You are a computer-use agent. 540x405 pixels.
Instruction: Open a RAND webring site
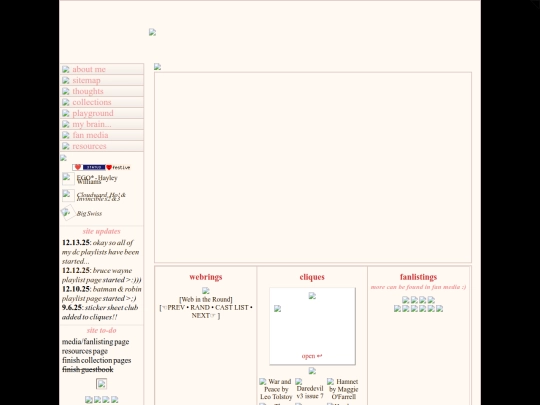[x=200, y=308]
